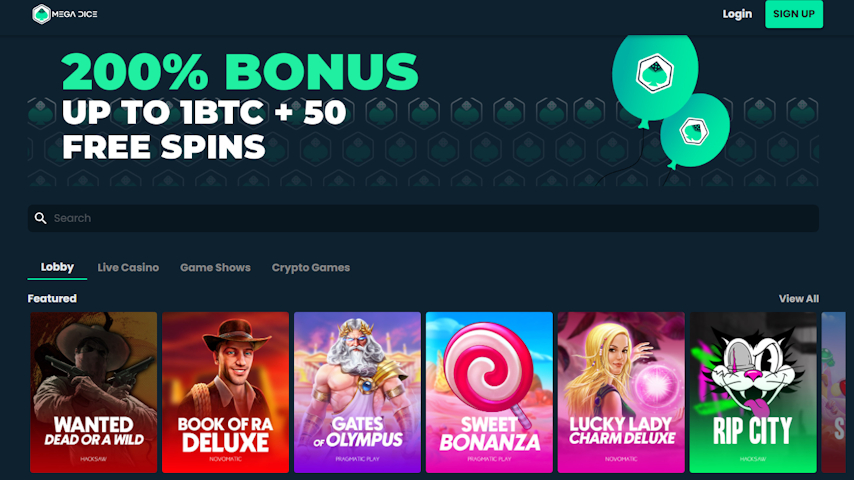Focus the Search input field
This screenshot has height=480, width=854.
point(423,218)
